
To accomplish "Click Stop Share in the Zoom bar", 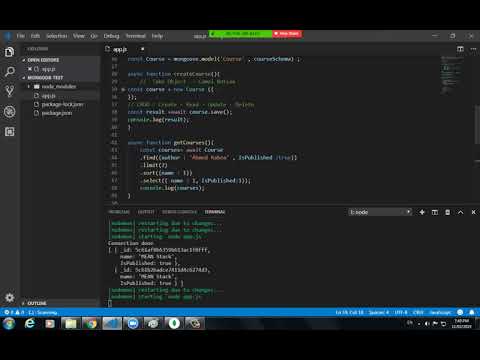I will pos(287,34).
